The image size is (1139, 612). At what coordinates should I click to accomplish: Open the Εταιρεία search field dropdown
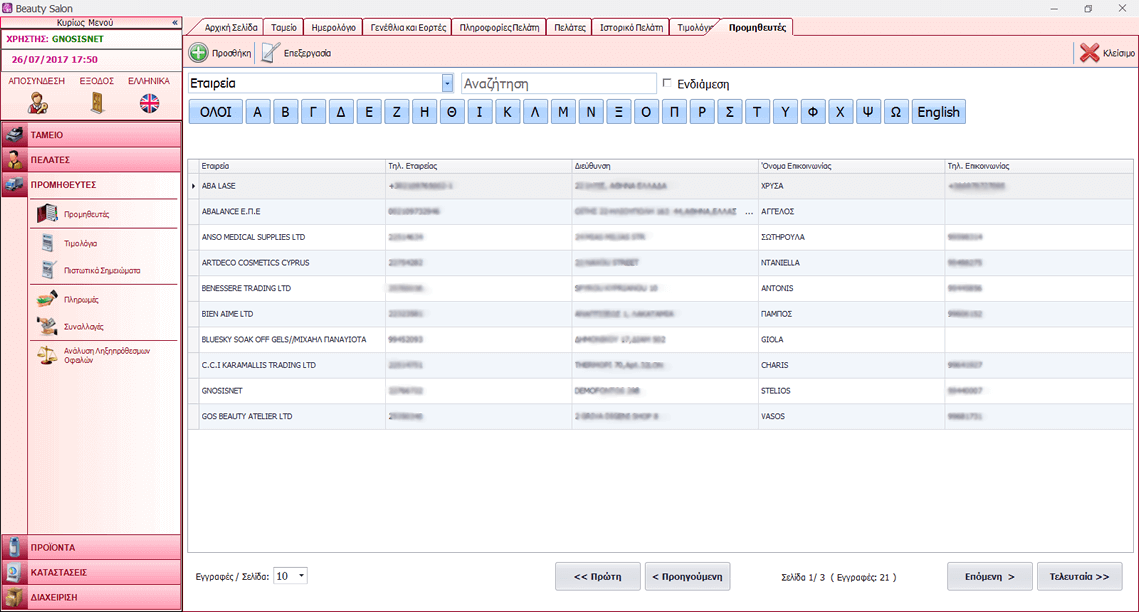click(x=447, y=84)
